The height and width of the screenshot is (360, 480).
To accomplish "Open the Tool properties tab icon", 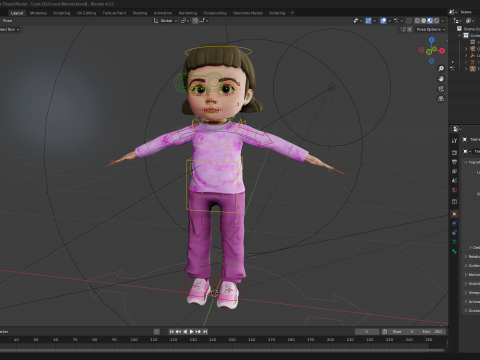I will 454,141.
